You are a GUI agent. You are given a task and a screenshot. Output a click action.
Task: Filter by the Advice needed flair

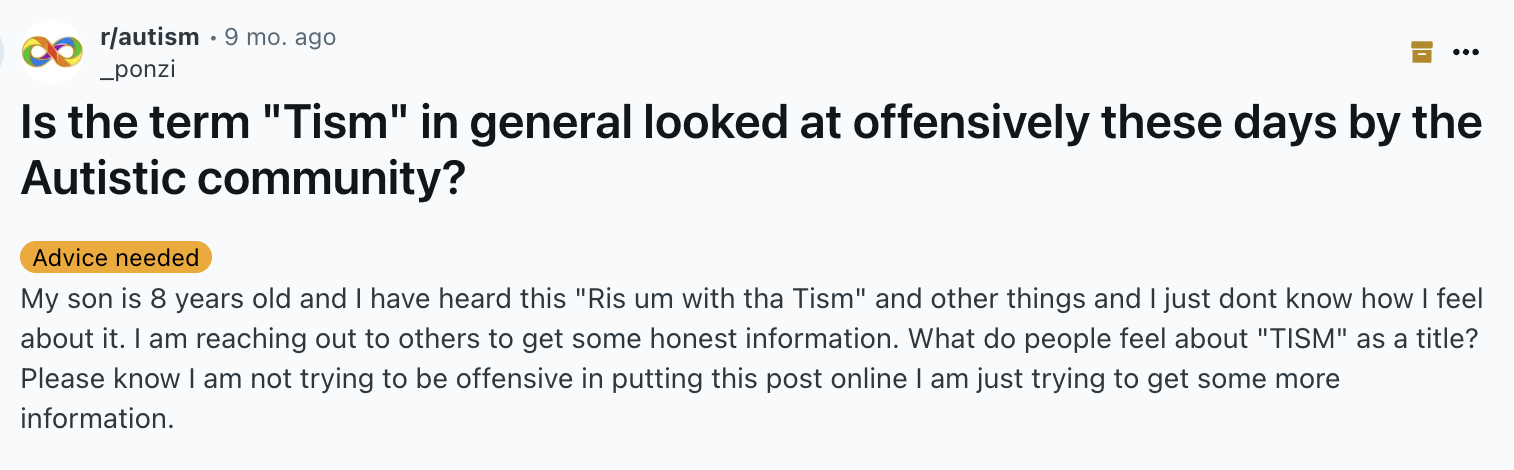pos(116,257)
